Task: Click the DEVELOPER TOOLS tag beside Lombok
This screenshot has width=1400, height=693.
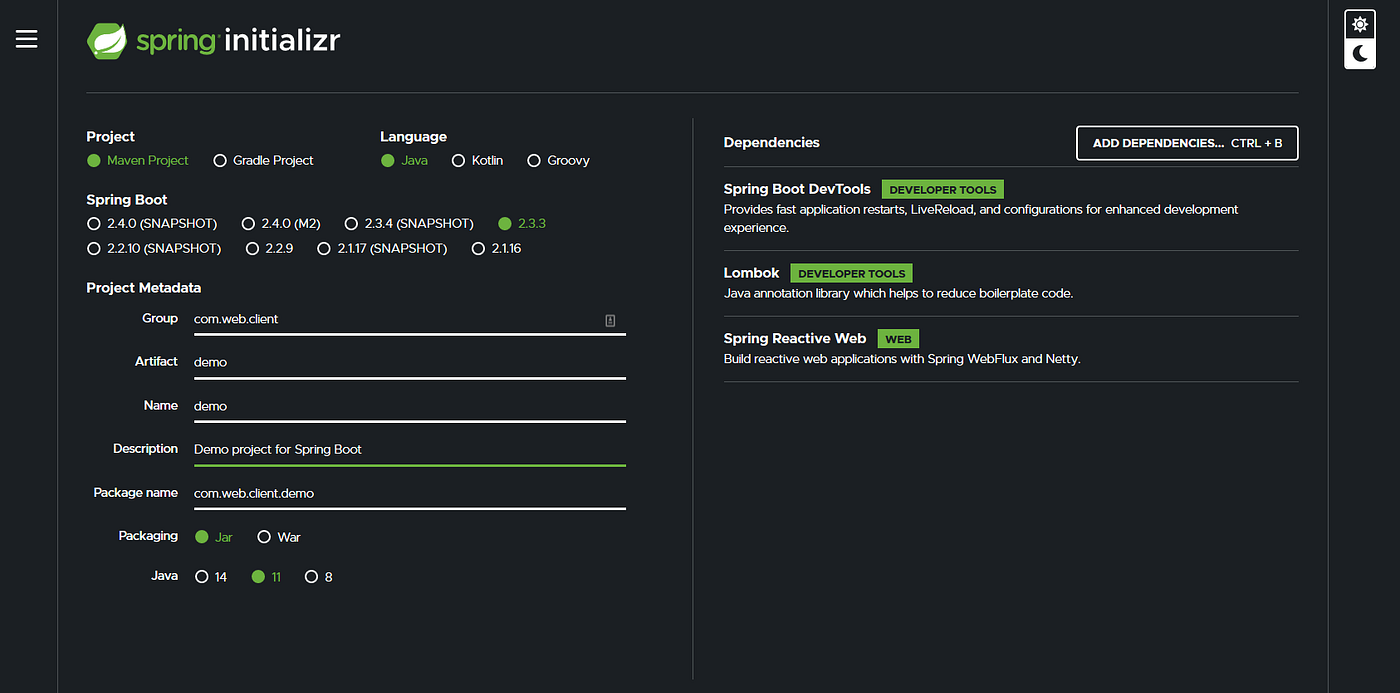Action: coord(850,273)
